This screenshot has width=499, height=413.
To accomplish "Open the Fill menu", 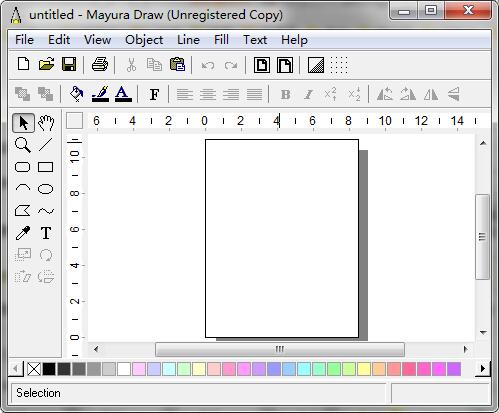I will click(x=221, y=40).
